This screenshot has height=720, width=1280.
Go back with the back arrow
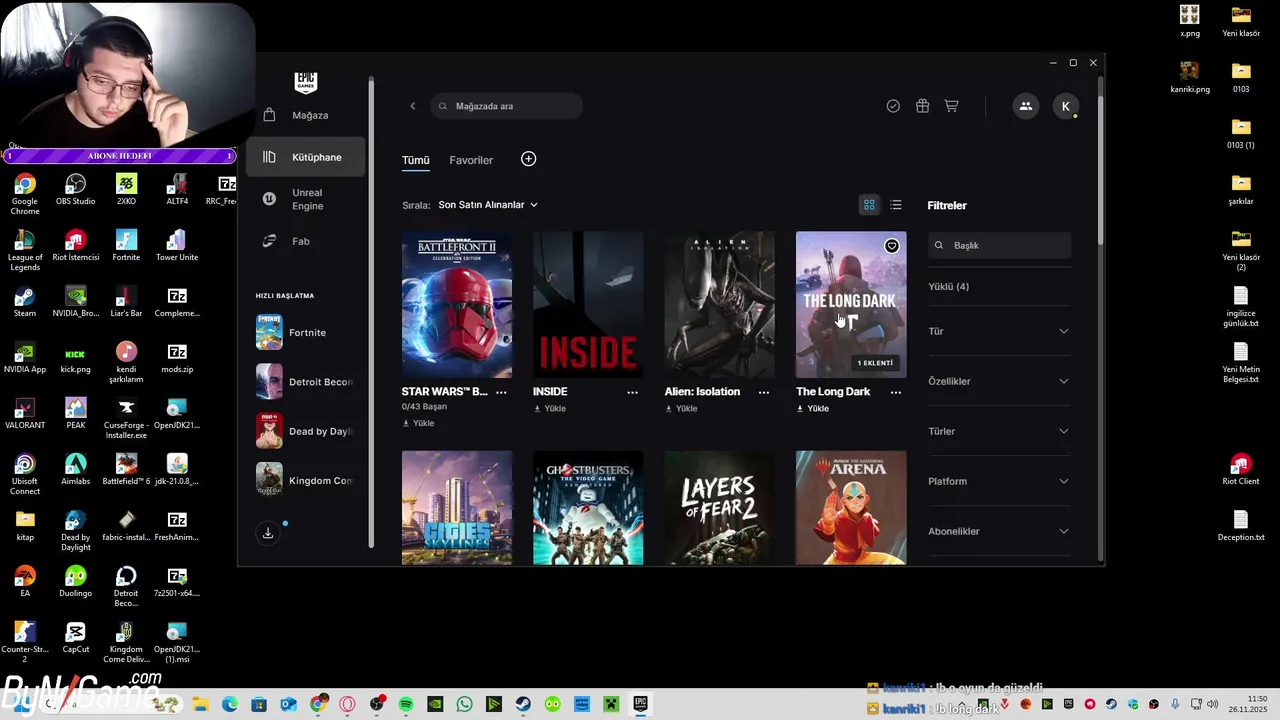pos(412,106)
